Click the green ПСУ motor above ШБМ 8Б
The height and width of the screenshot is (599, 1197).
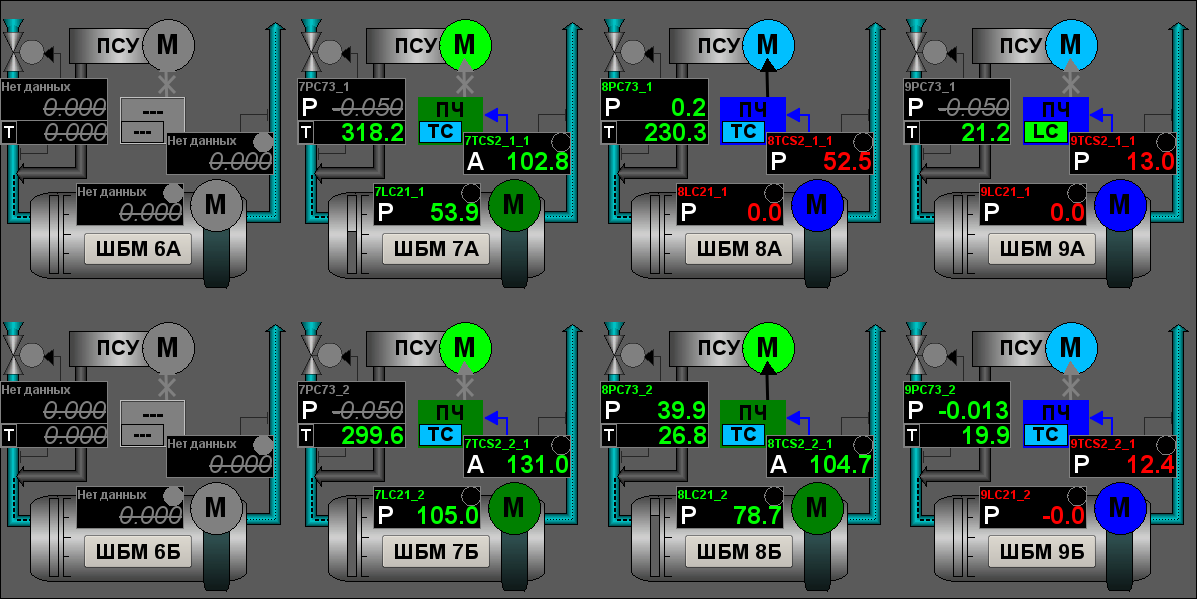[x=767, y=347]
